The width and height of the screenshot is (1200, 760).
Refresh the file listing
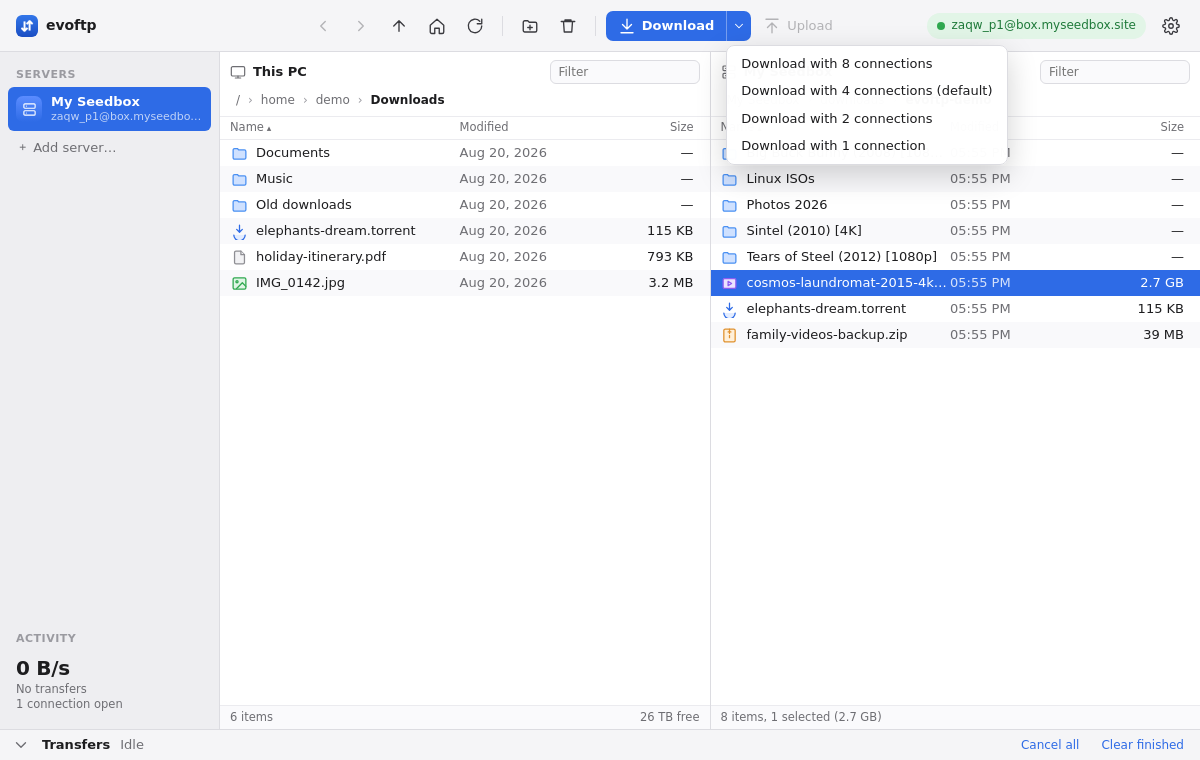(x=475, y=26)
